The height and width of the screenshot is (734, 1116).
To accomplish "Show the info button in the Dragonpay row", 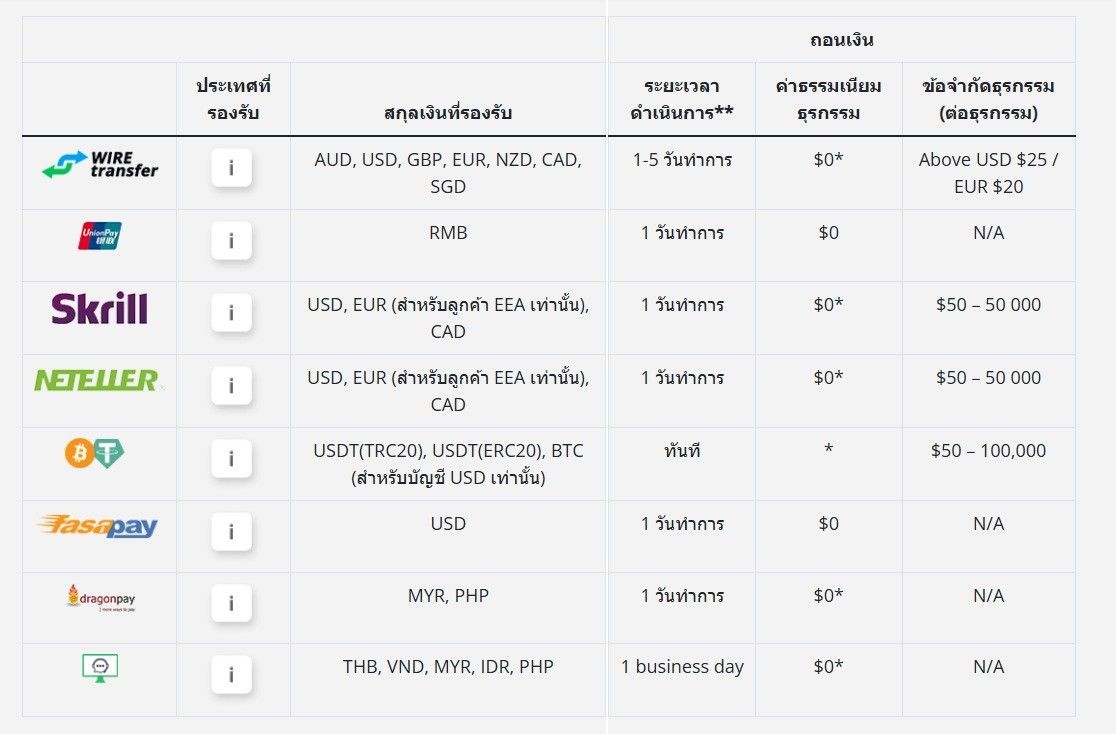I will tap(231, 604).
